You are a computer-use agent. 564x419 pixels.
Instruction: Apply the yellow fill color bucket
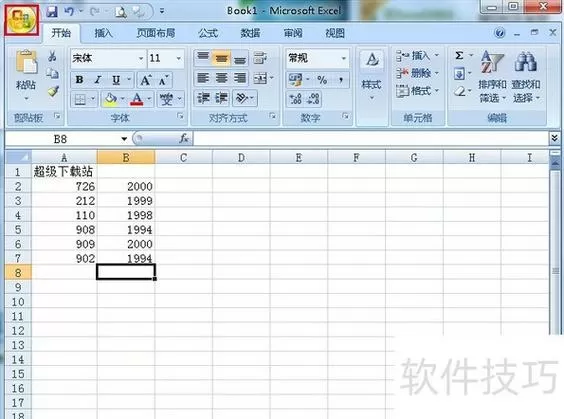(110, 99)
